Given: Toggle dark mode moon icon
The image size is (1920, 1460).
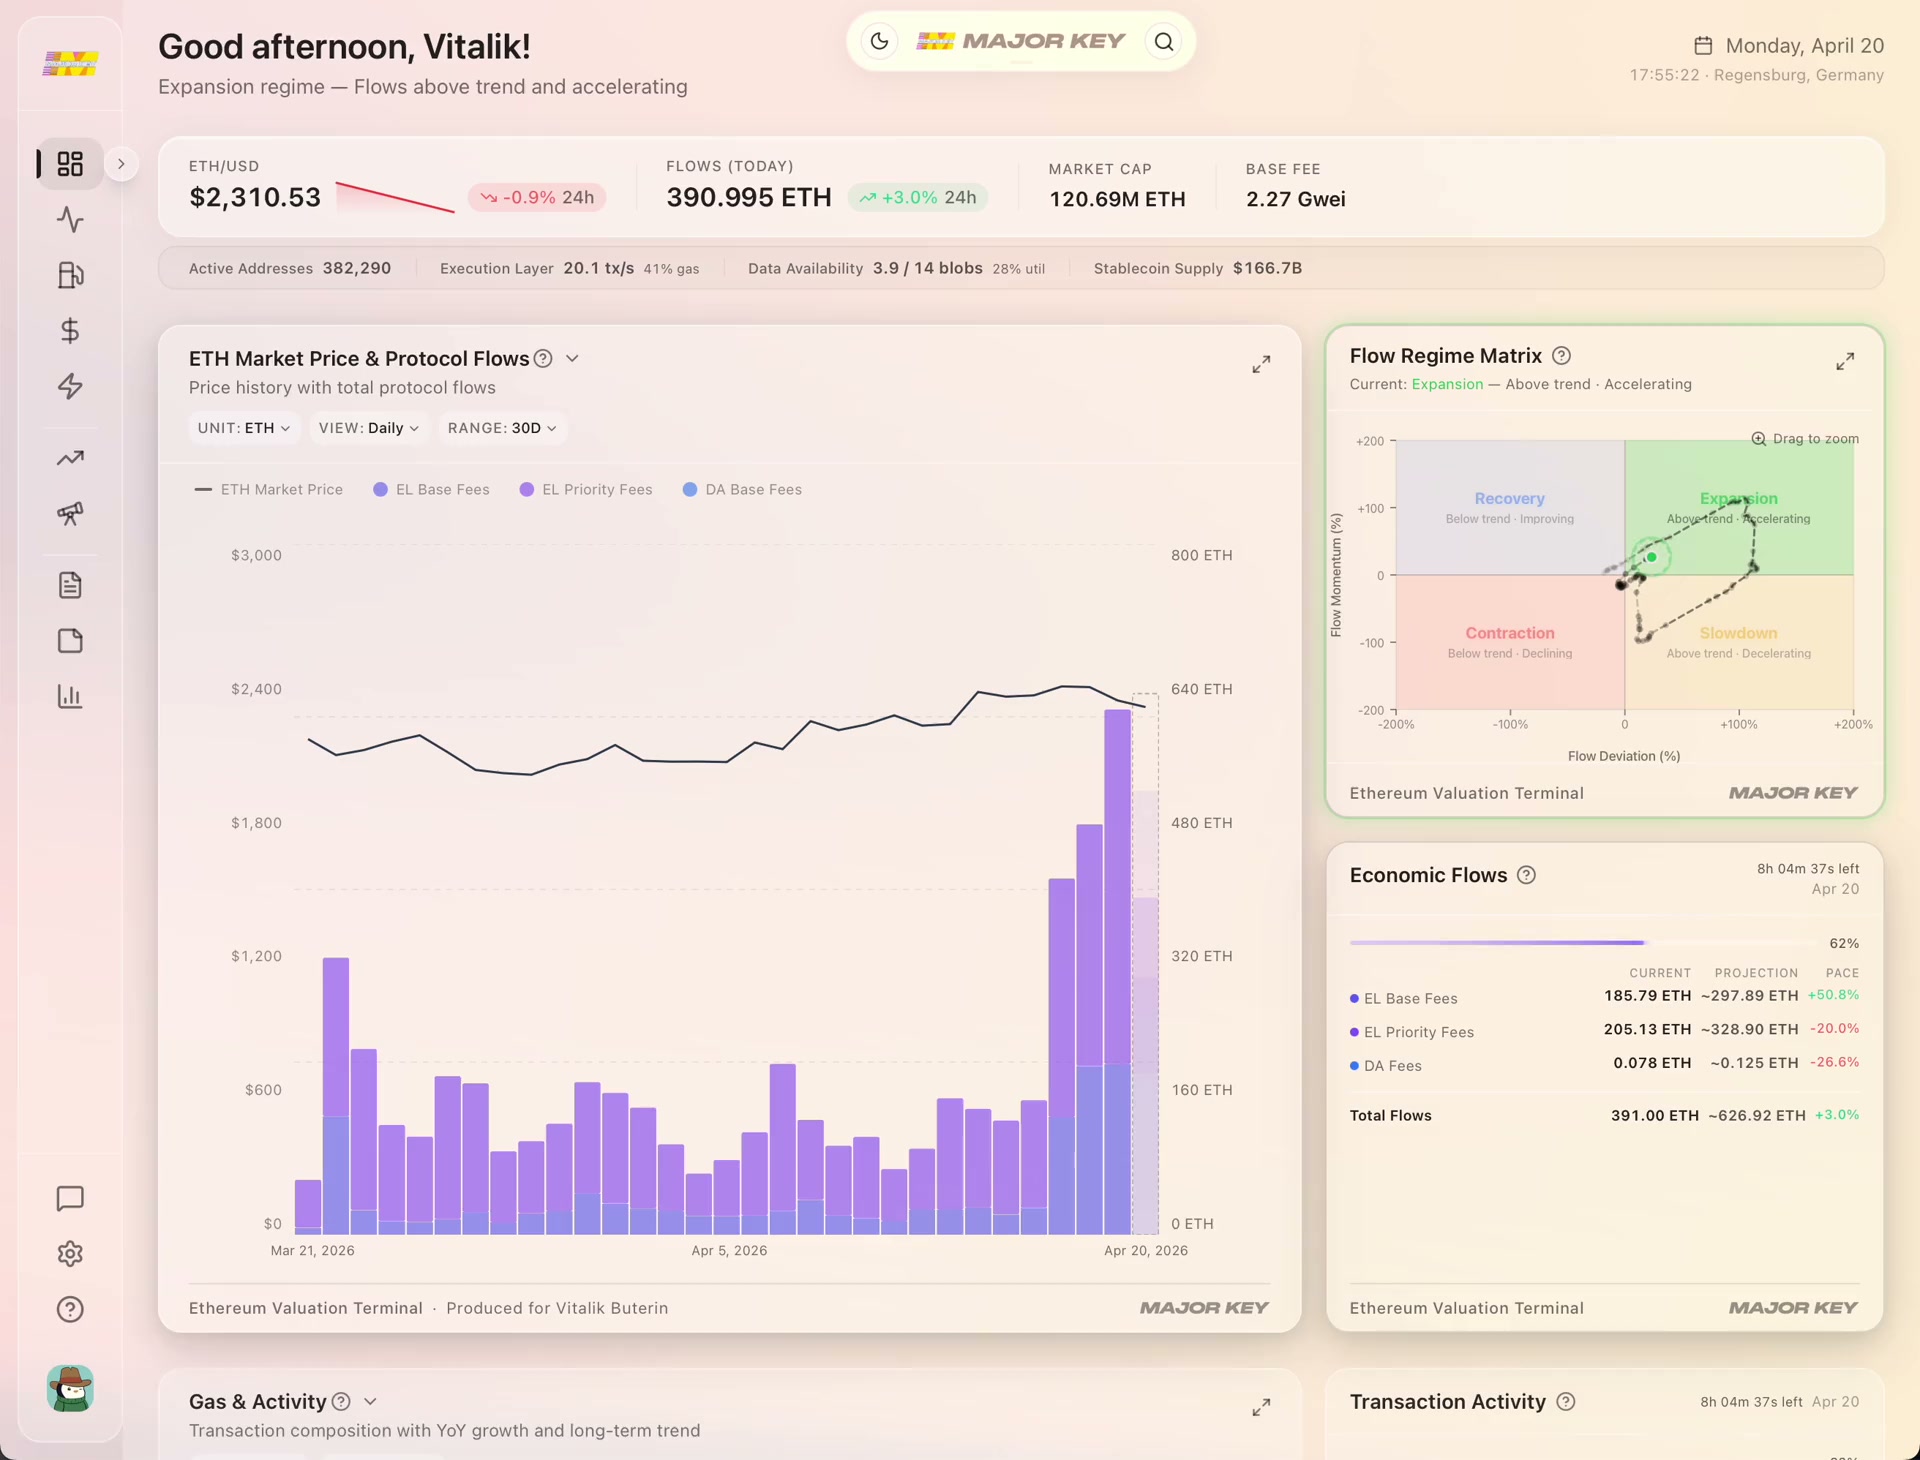Looking at the screenshot, I should tap(880, 41).
